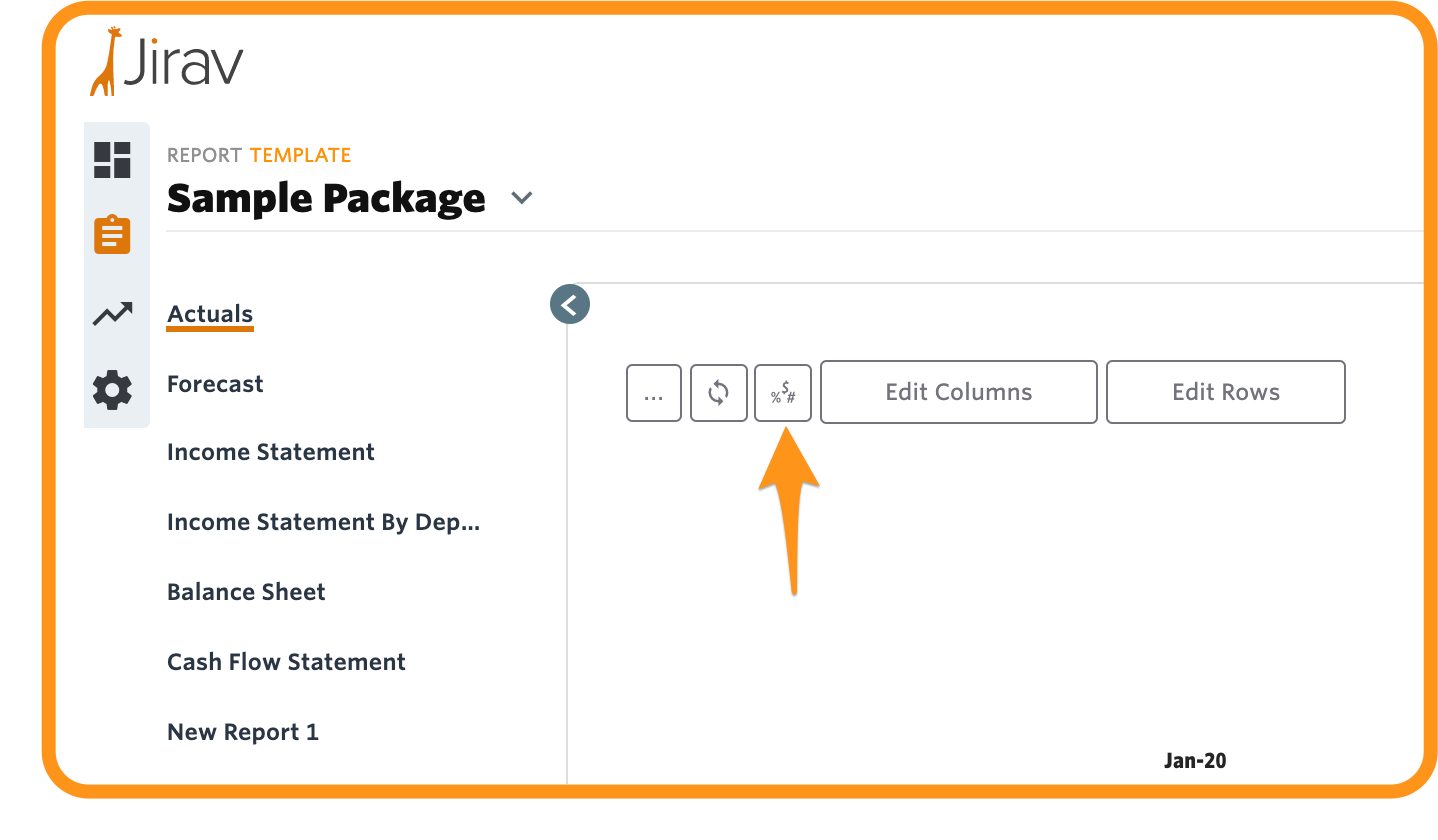The image size is (1438, 840).
Task: Open the settings gear icon
Action: [112, 389]
